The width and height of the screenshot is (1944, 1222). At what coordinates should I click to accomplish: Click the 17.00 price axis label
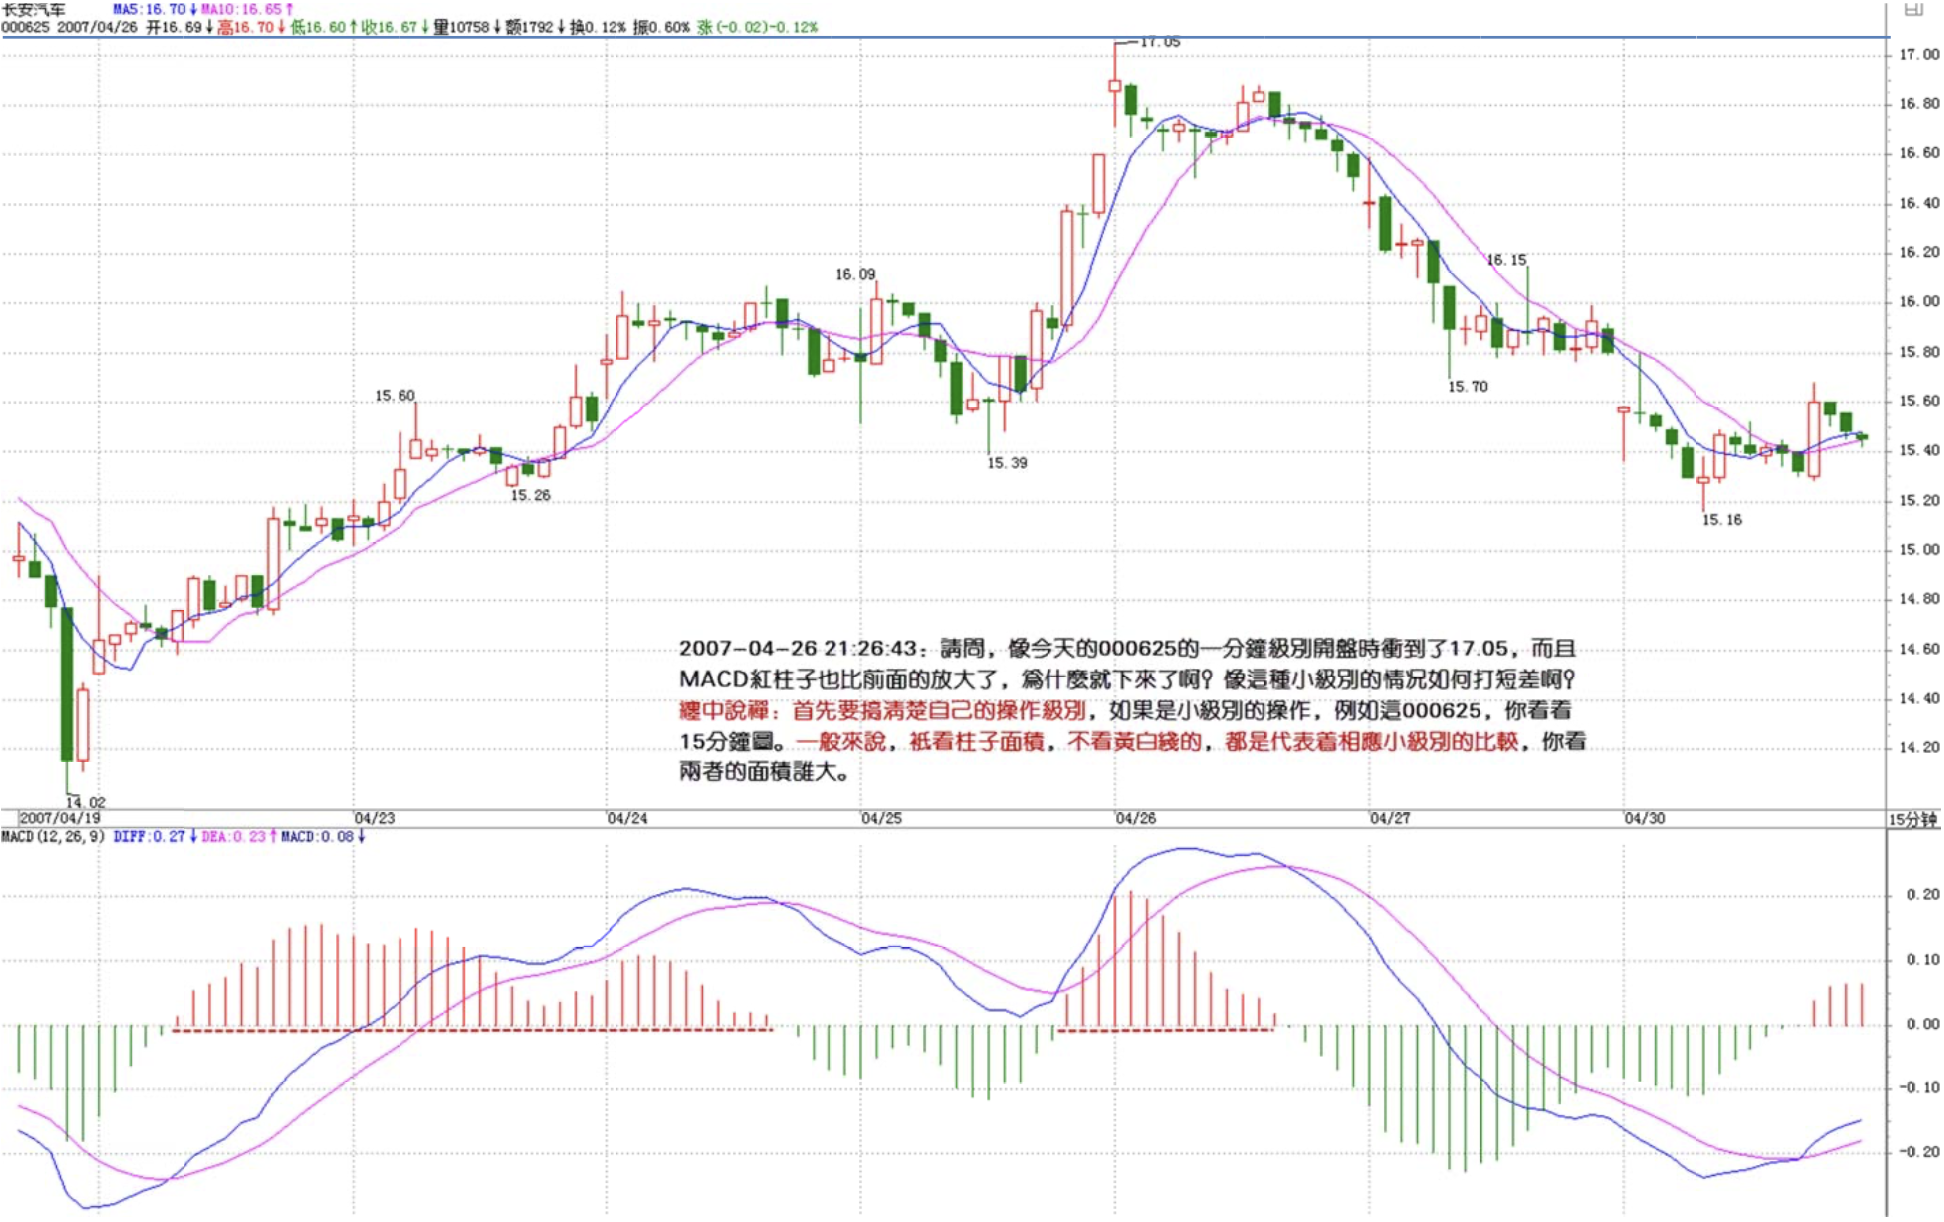1918,54
